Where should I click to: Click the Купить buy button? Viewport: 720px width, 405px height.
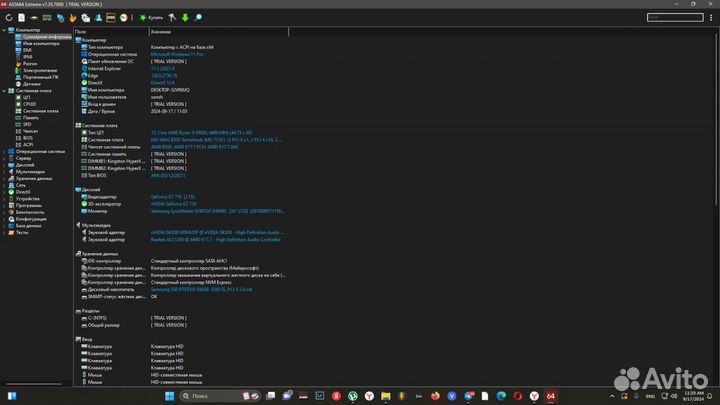click(x=151, y=17)
